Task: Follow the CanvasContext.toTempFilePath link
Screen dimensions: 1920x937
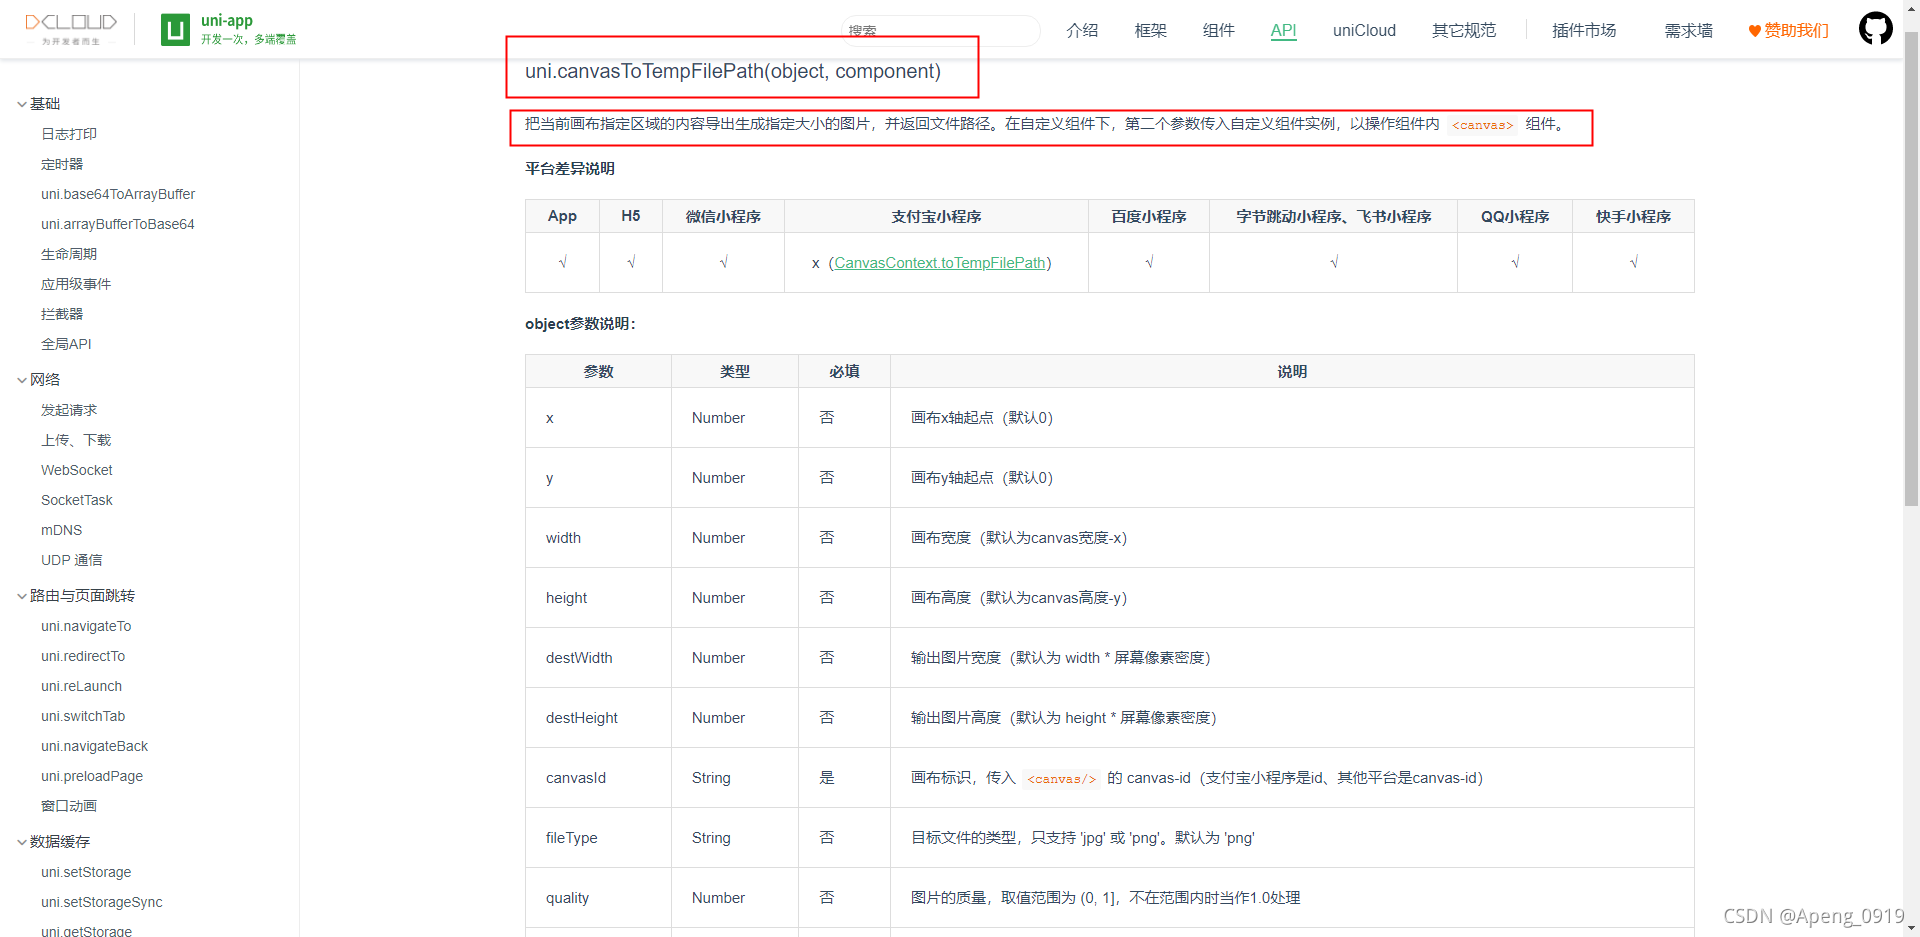Action: pyautogui.click(x=940, y=263)
